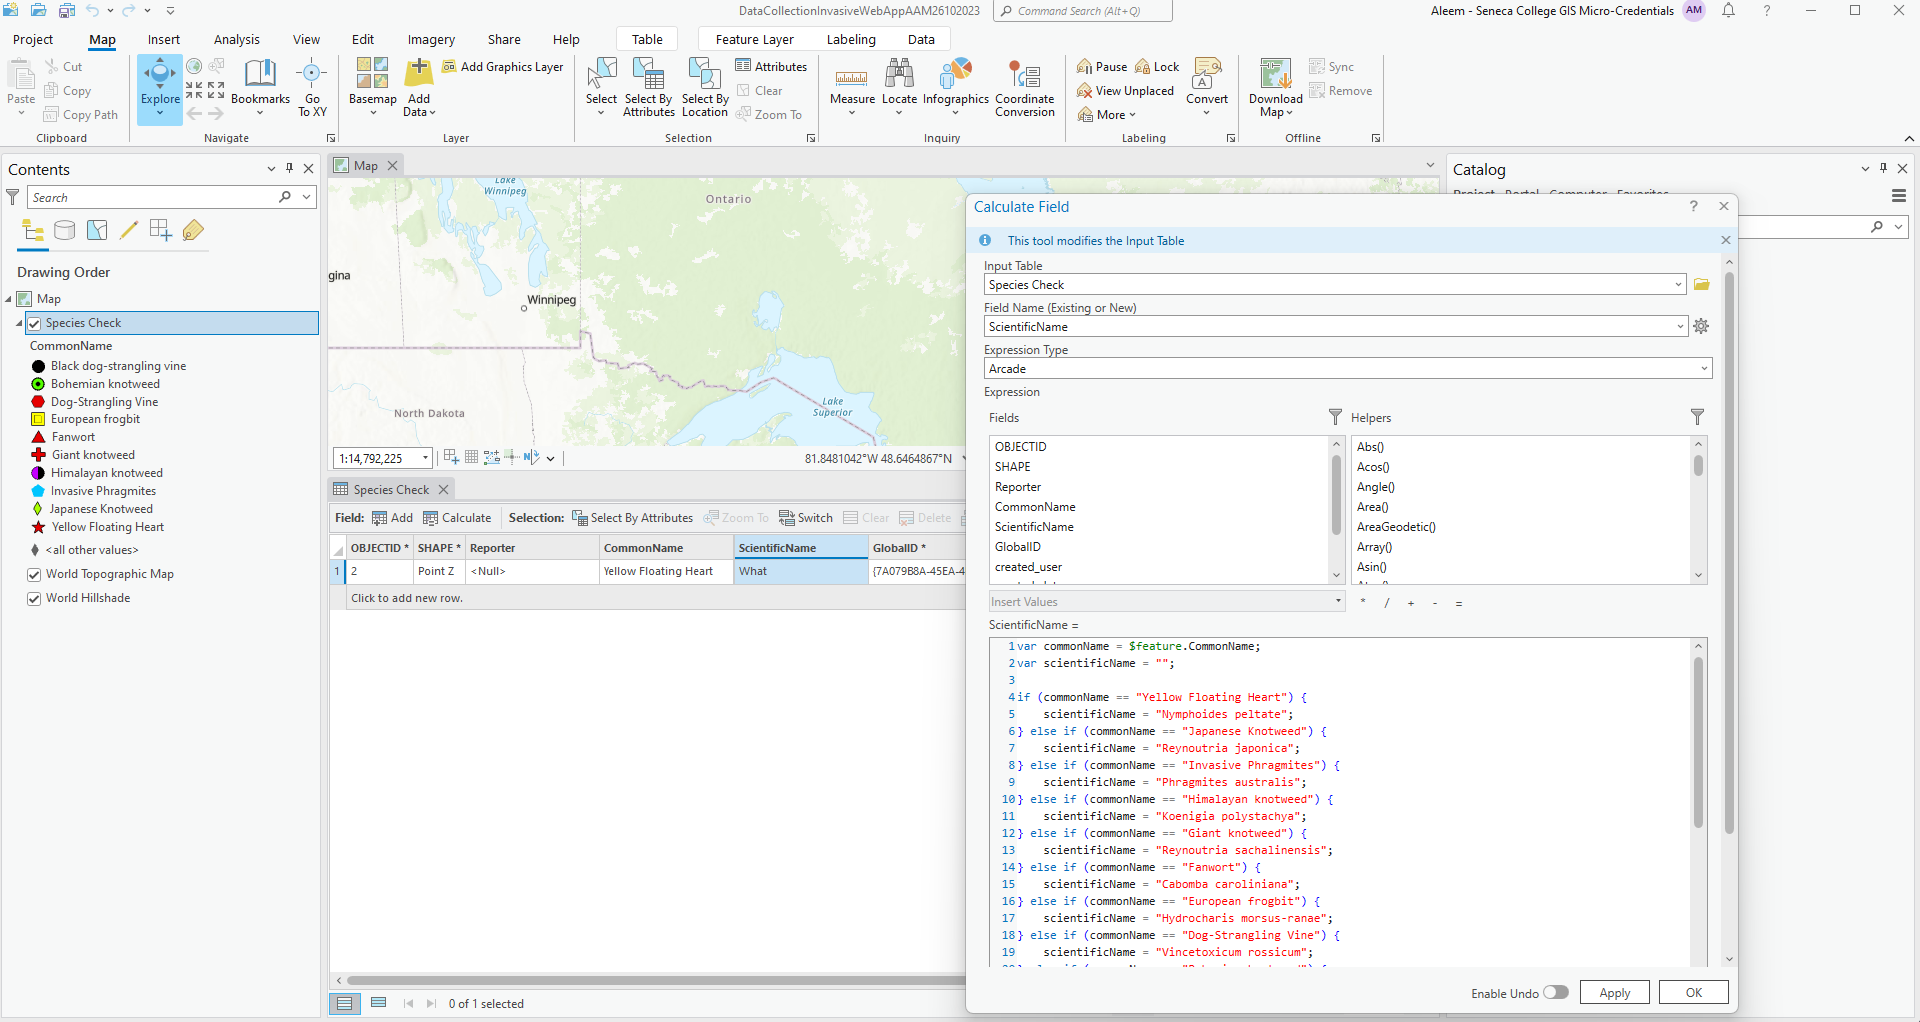Screen dimensions: 1920x1022
Task: Open the Locate tool
Action: pyautogui.click(x=899, y=82)
